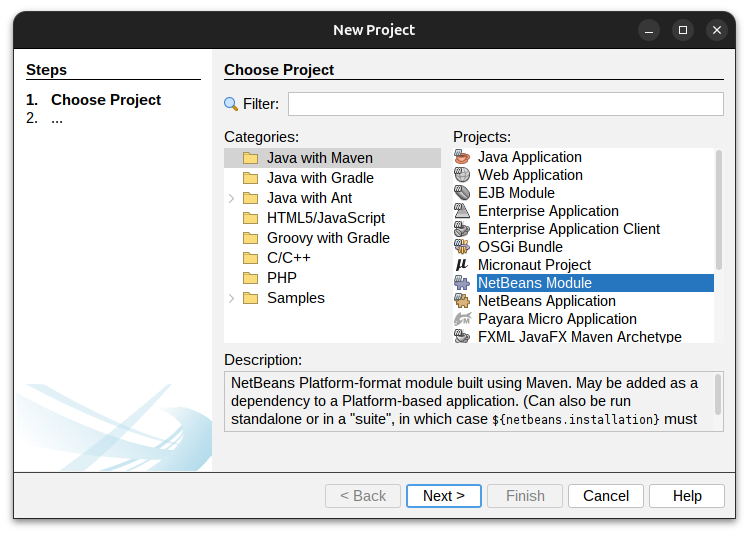Click the OSGi Bundle icon
749x535 pixels.
pyautogui.click(x=462, y=247)
